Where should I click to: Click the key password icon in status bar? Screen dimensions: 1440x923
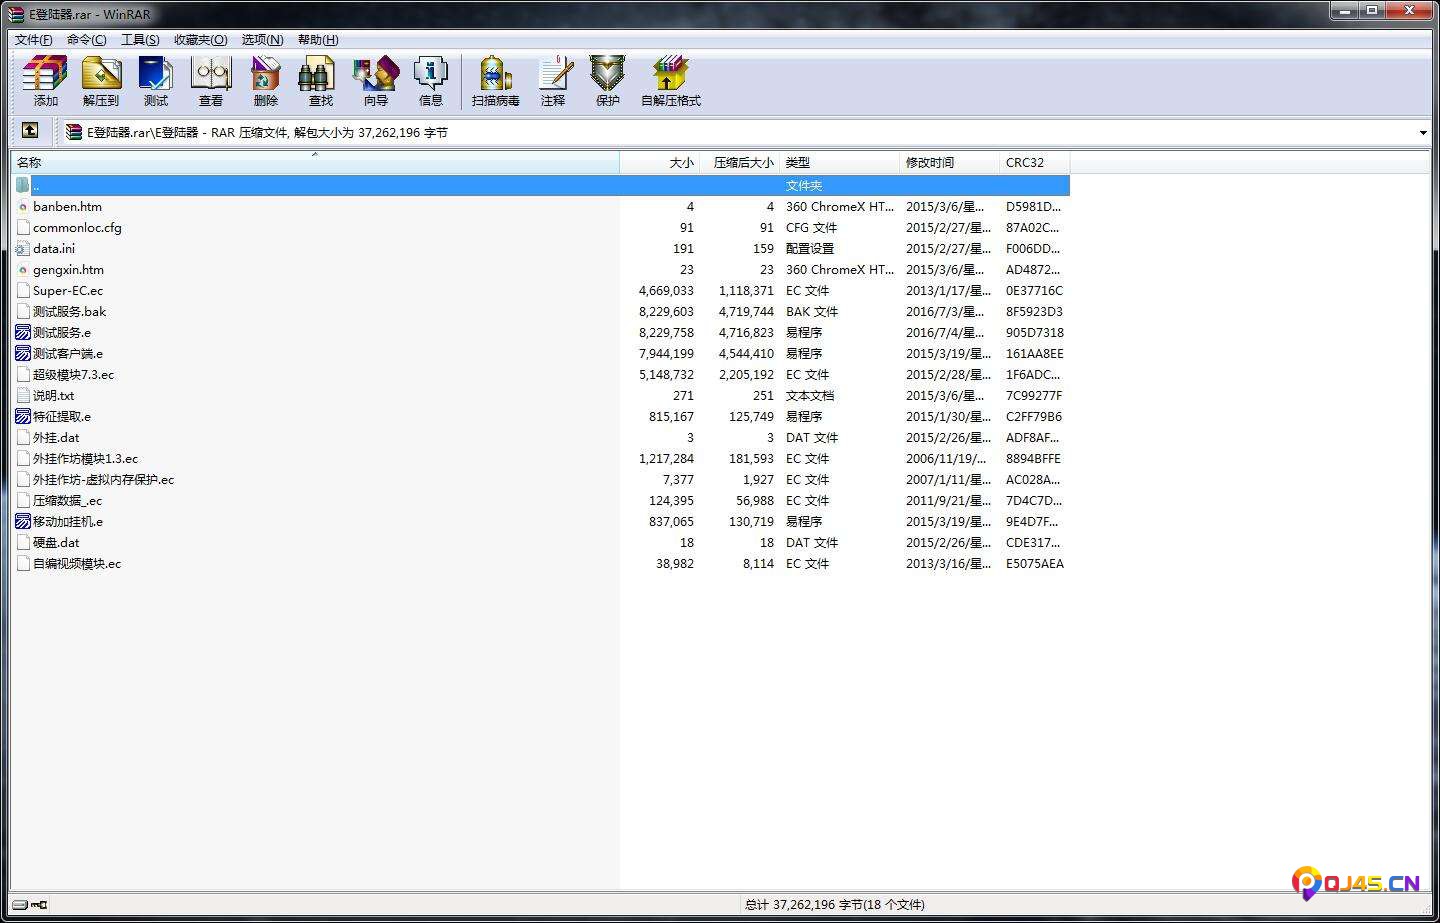click(x=39, y=905)
